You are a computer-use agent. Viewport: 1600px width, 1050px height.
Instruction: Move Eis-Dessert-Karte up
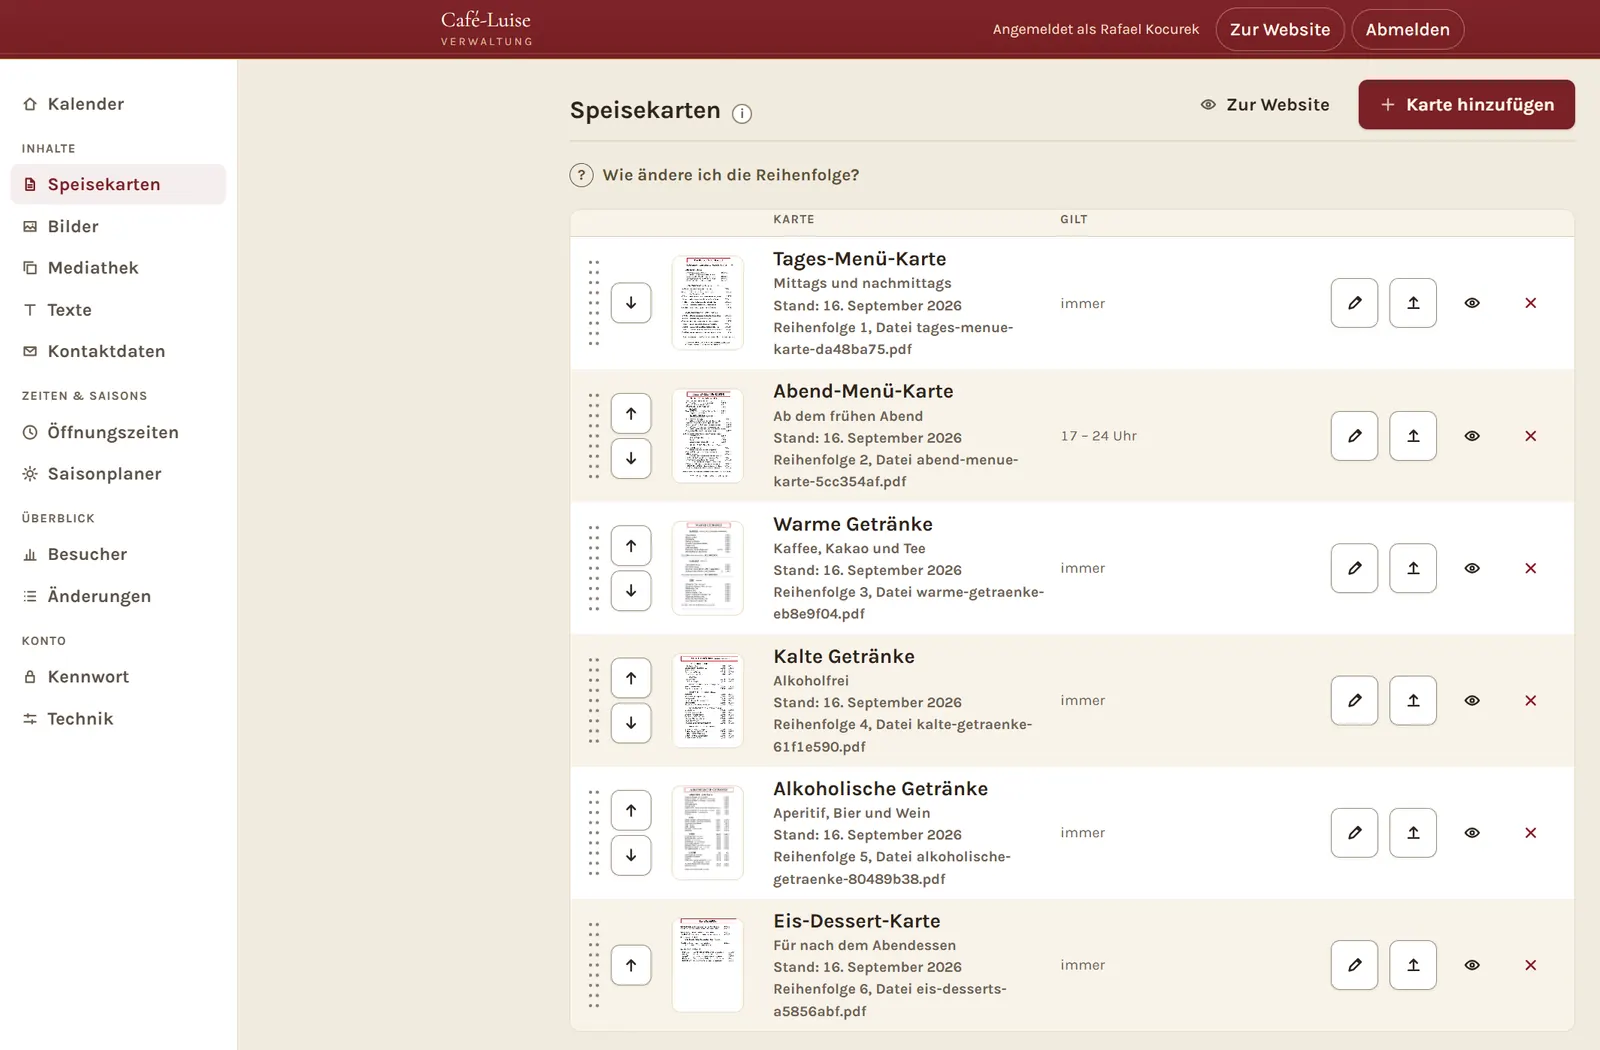(x=631, y=965)
